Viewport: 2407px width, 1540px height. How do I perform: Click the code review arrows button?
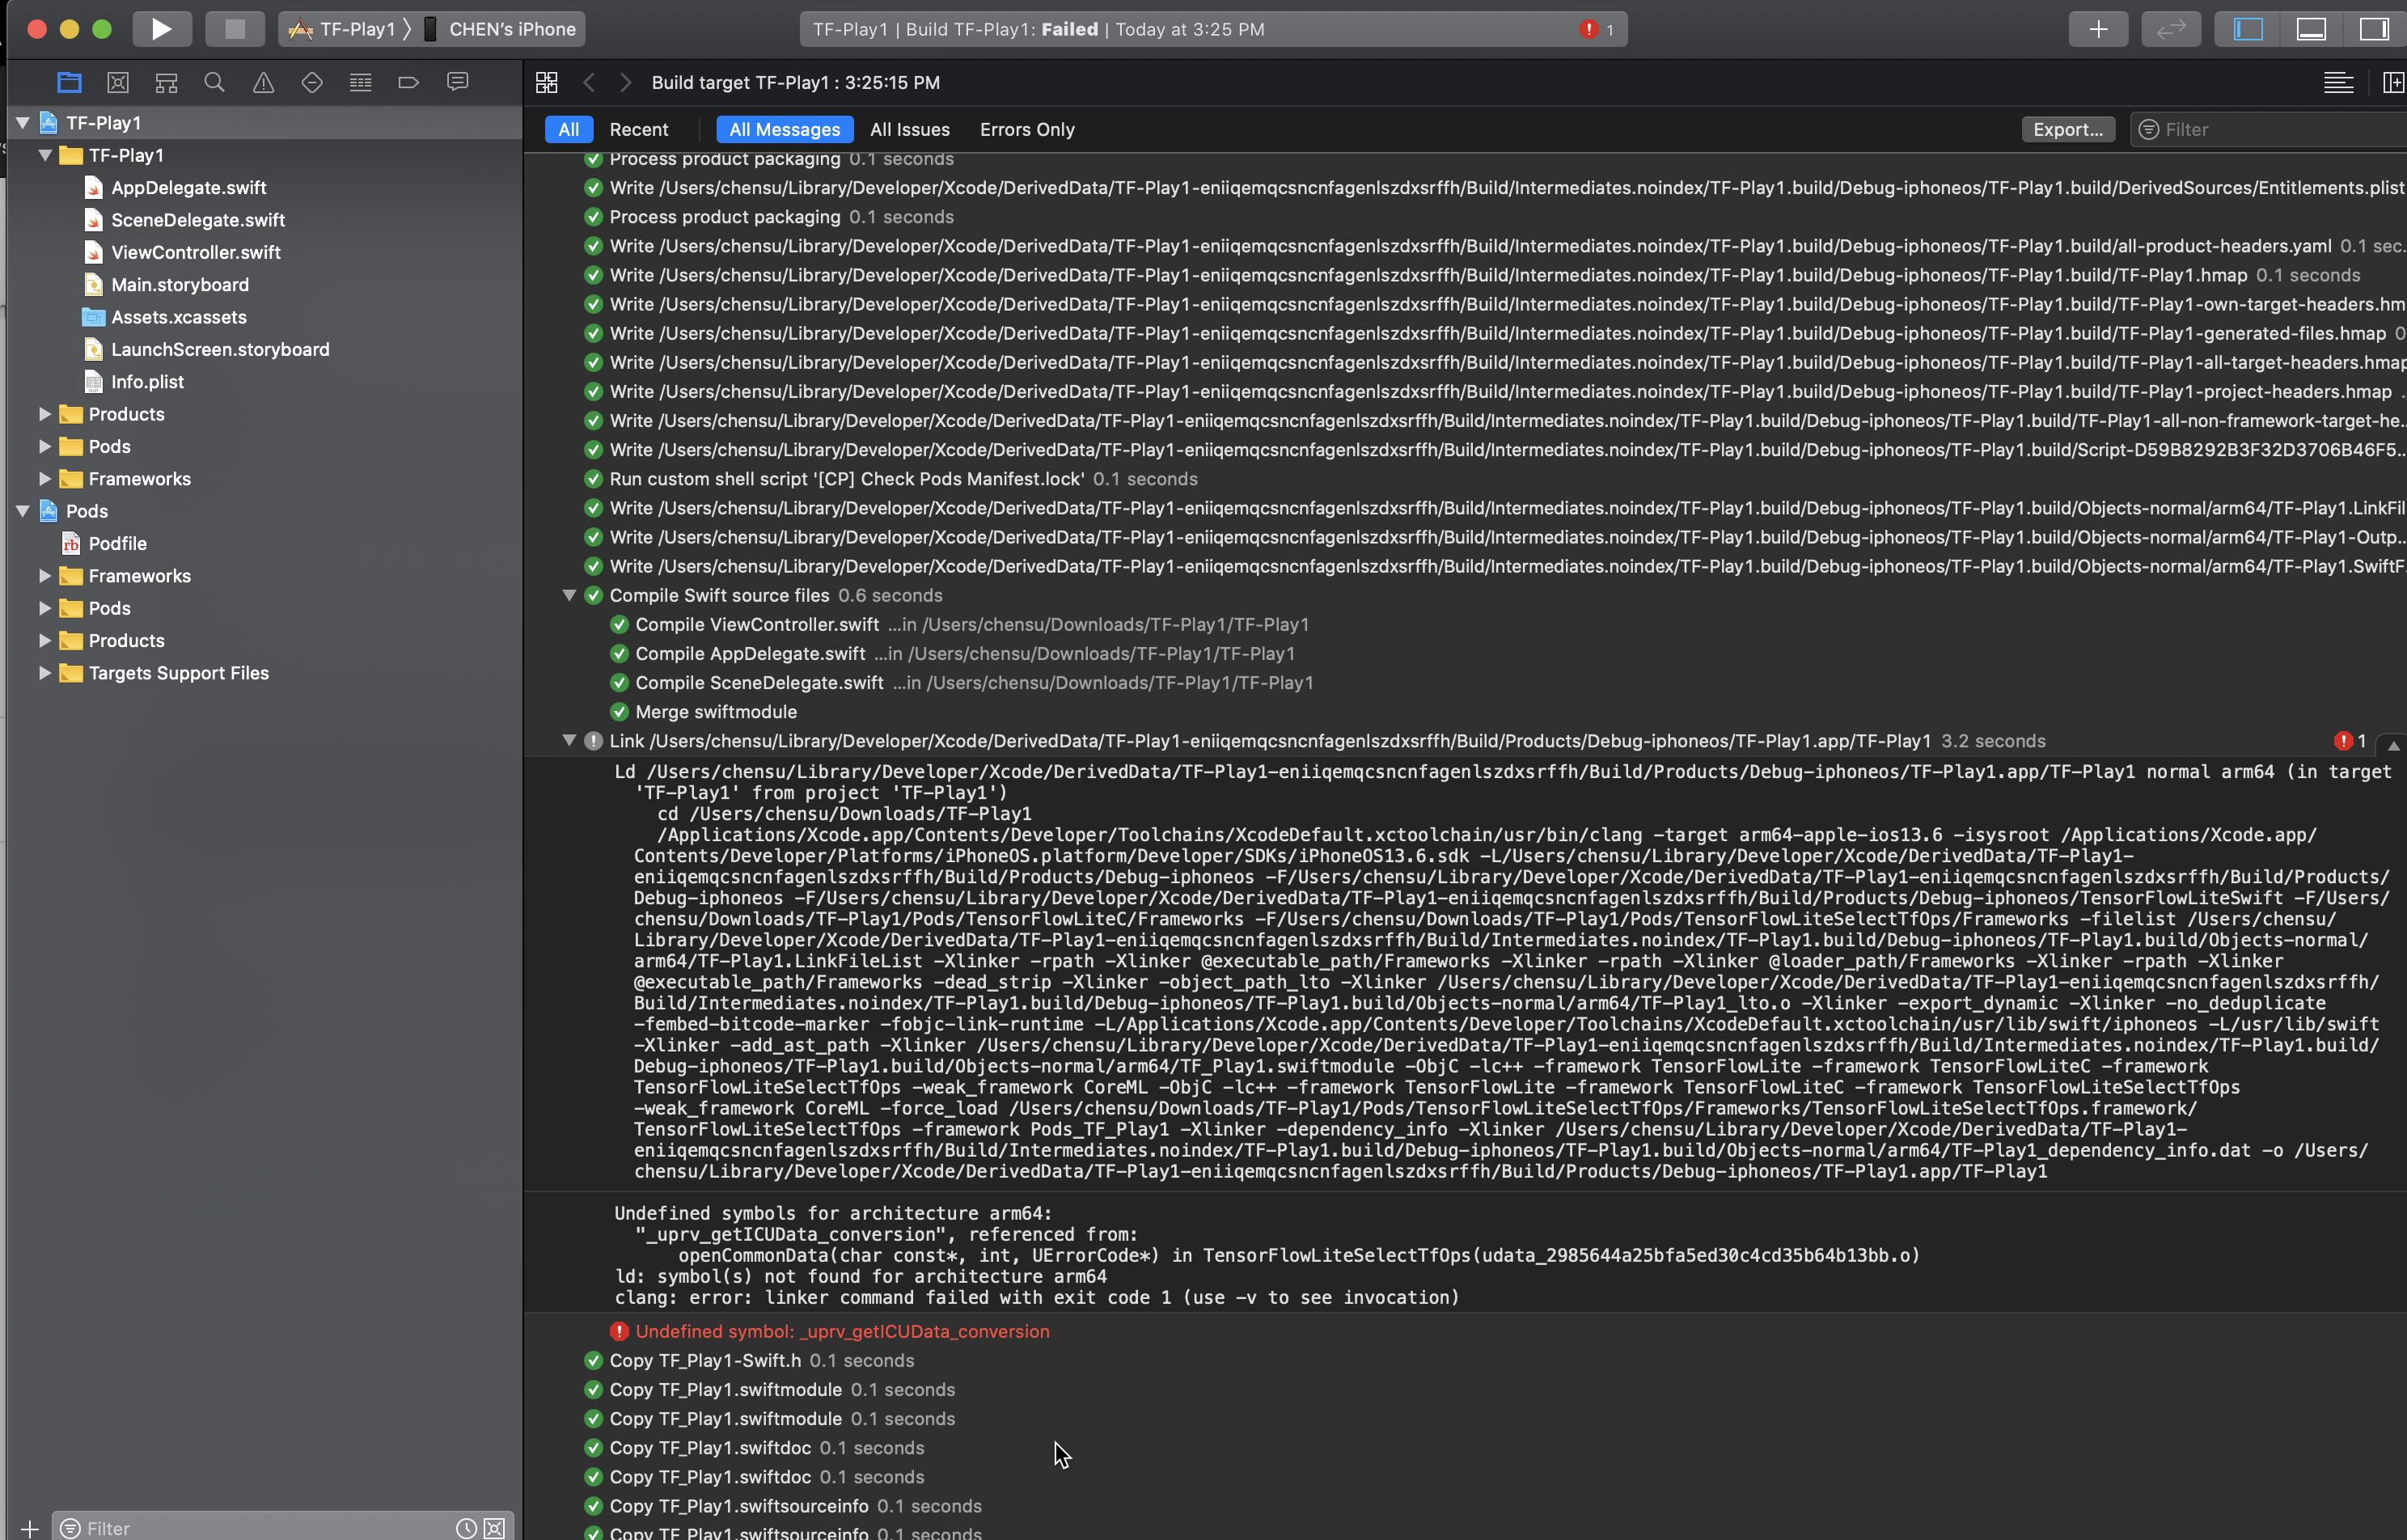point(2170,29)
